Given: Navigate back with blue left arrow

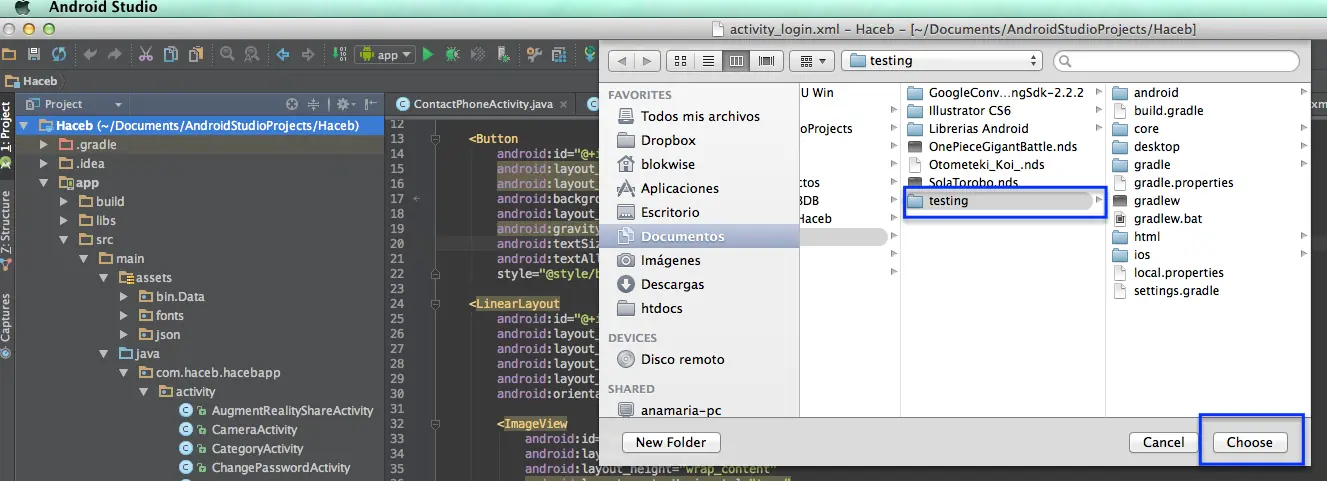Looking at the screenshot, I should [283, 54].
